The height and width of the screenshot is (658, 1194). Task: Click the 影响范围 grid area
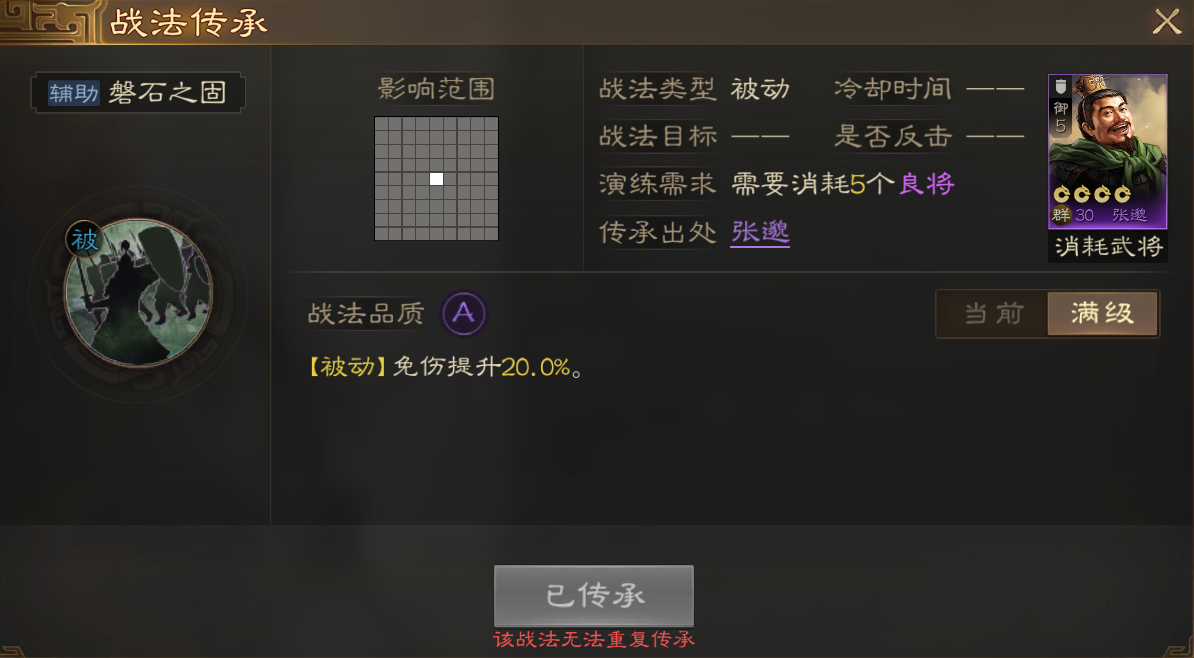[436, 178]
